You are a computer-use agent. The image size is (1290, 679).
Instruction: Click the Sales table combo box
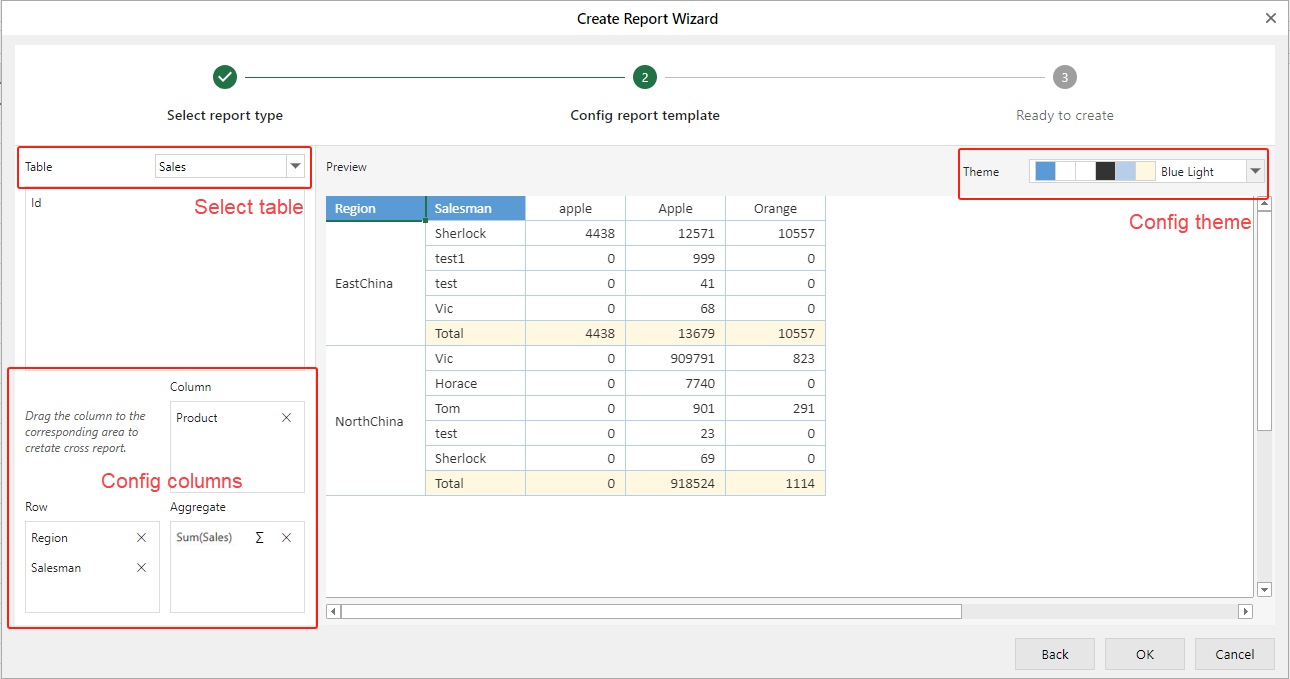[230, 167]
